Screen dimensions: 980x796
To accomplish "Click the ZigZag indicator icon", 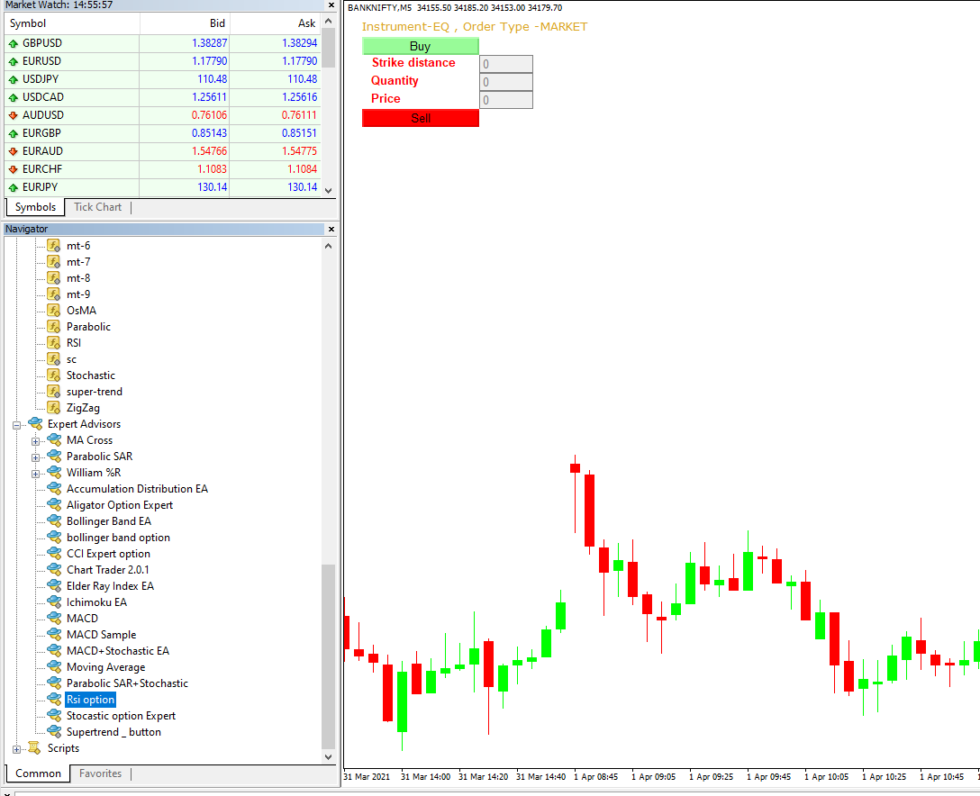I will pos(53,407).
